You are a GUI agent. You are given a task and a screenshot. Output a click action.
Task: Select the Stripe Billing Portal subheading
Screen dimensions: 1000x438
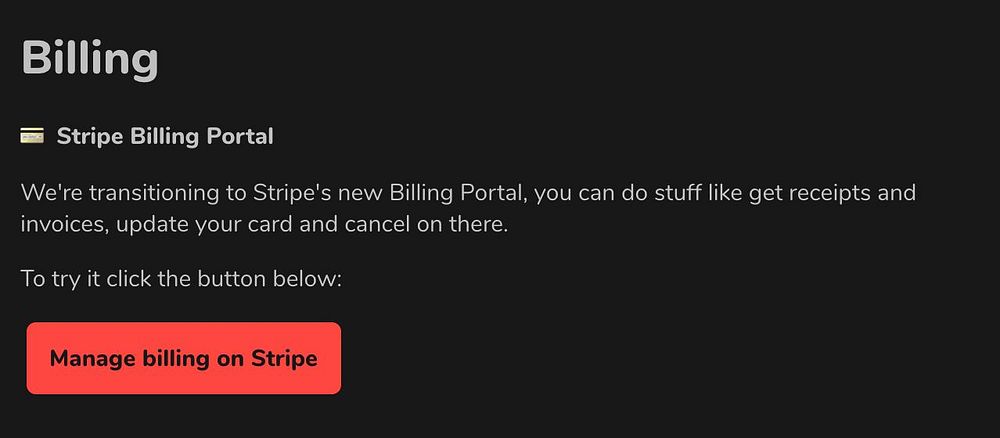(x=164, y=136)
